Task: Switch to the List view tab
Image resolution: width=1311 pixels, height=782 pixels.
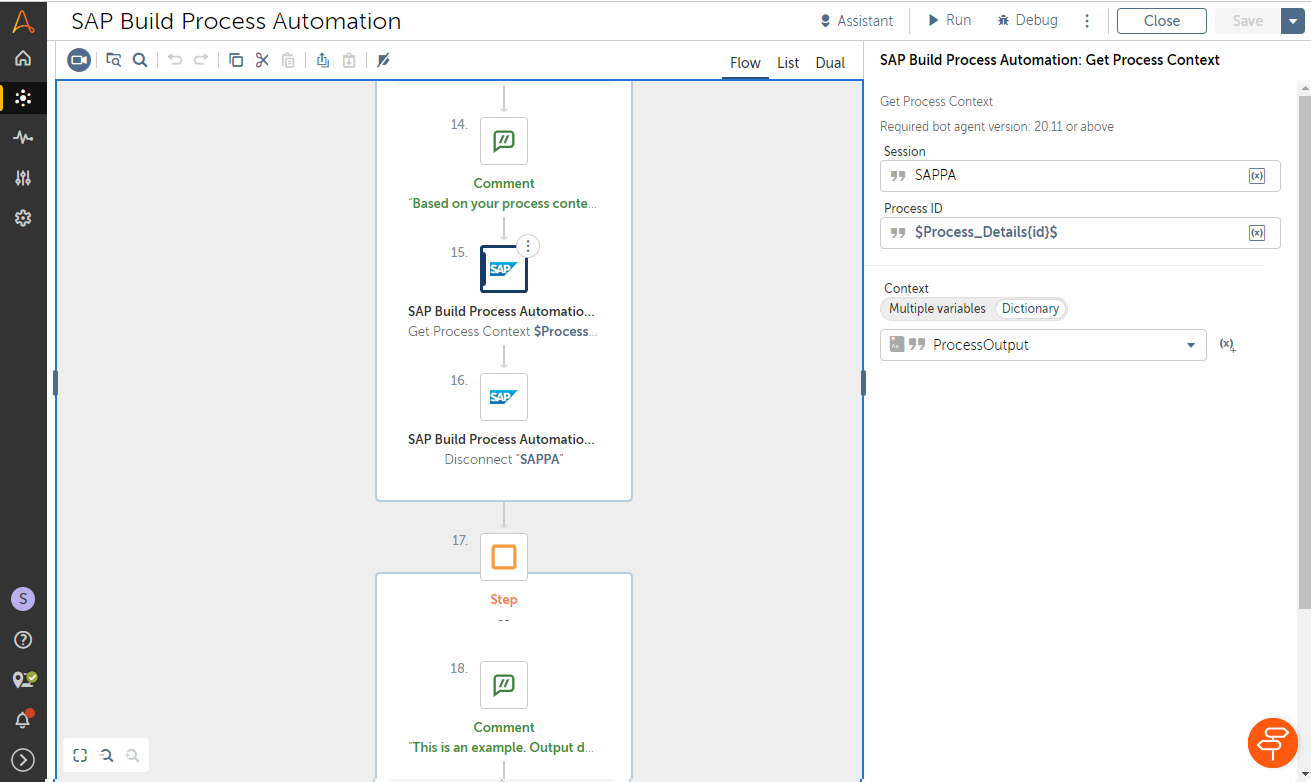Action: tap(788, 63)
